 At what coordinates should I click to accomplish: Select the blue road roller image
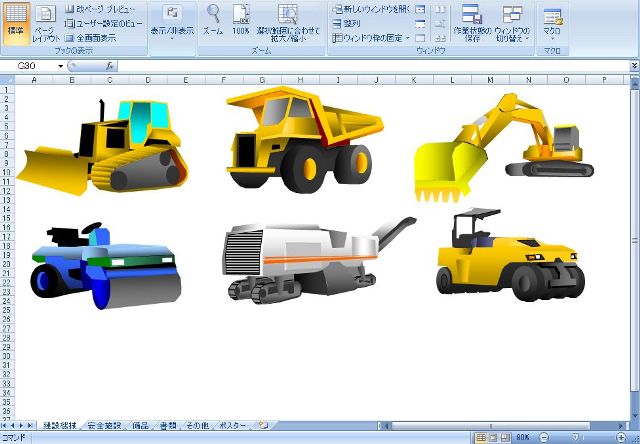(106, 266)
